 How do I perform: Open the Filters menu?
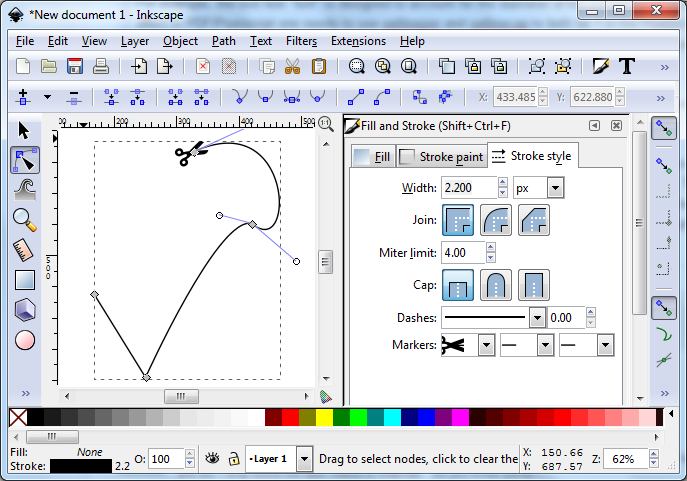(x=301, y=41)
